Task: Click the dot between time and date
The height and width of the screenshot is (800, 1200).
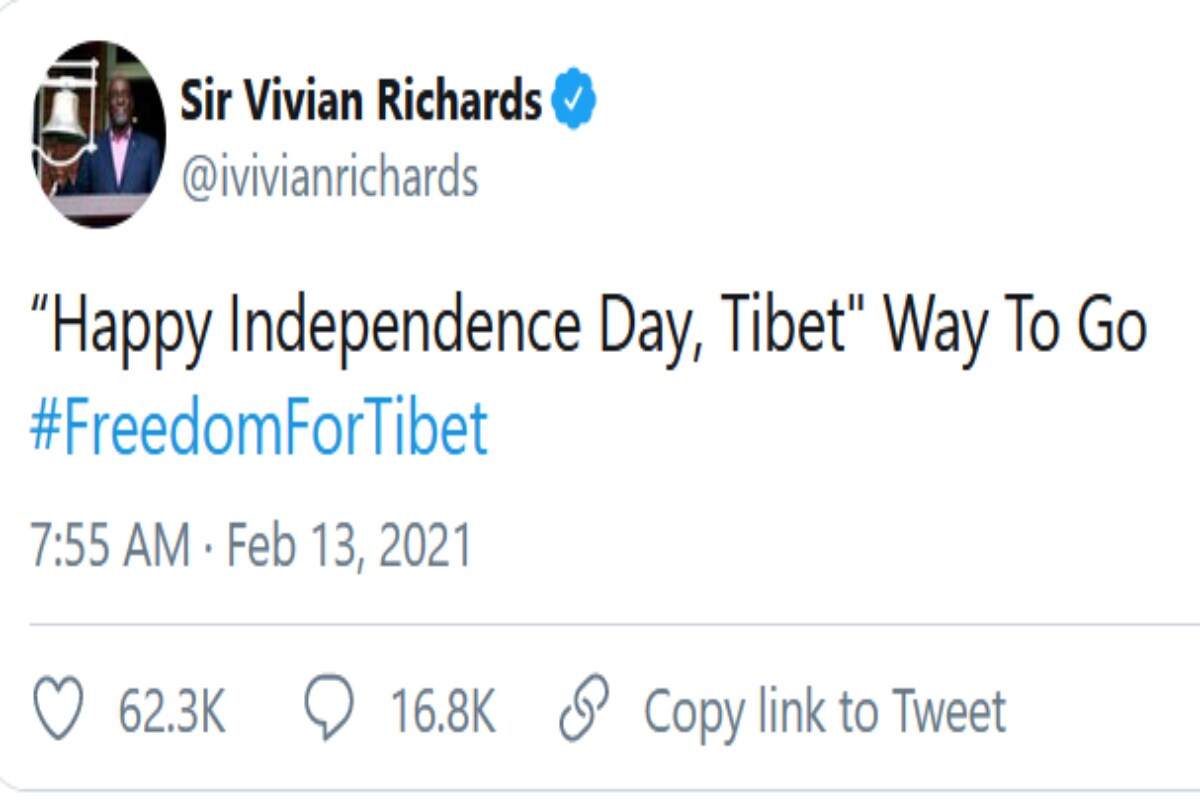Action: [208, 548]
